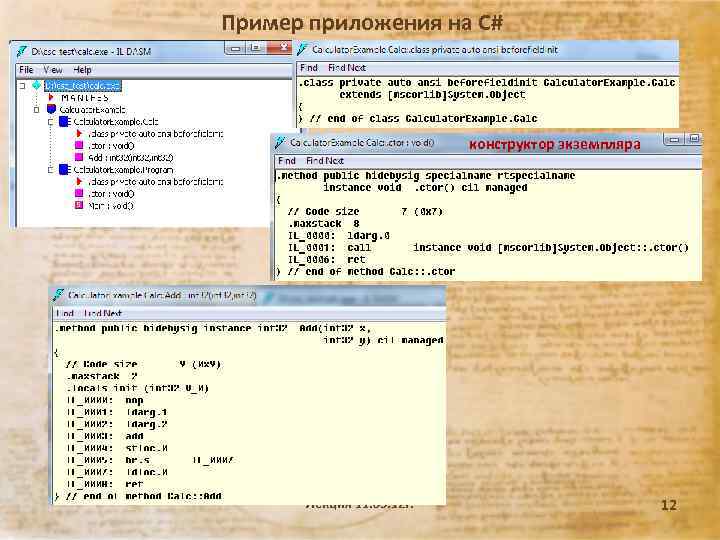This screenshot has height=540, width=720.
Task: Click the 'IL_0000: ldarg.0' line
Action: point(339,236)
